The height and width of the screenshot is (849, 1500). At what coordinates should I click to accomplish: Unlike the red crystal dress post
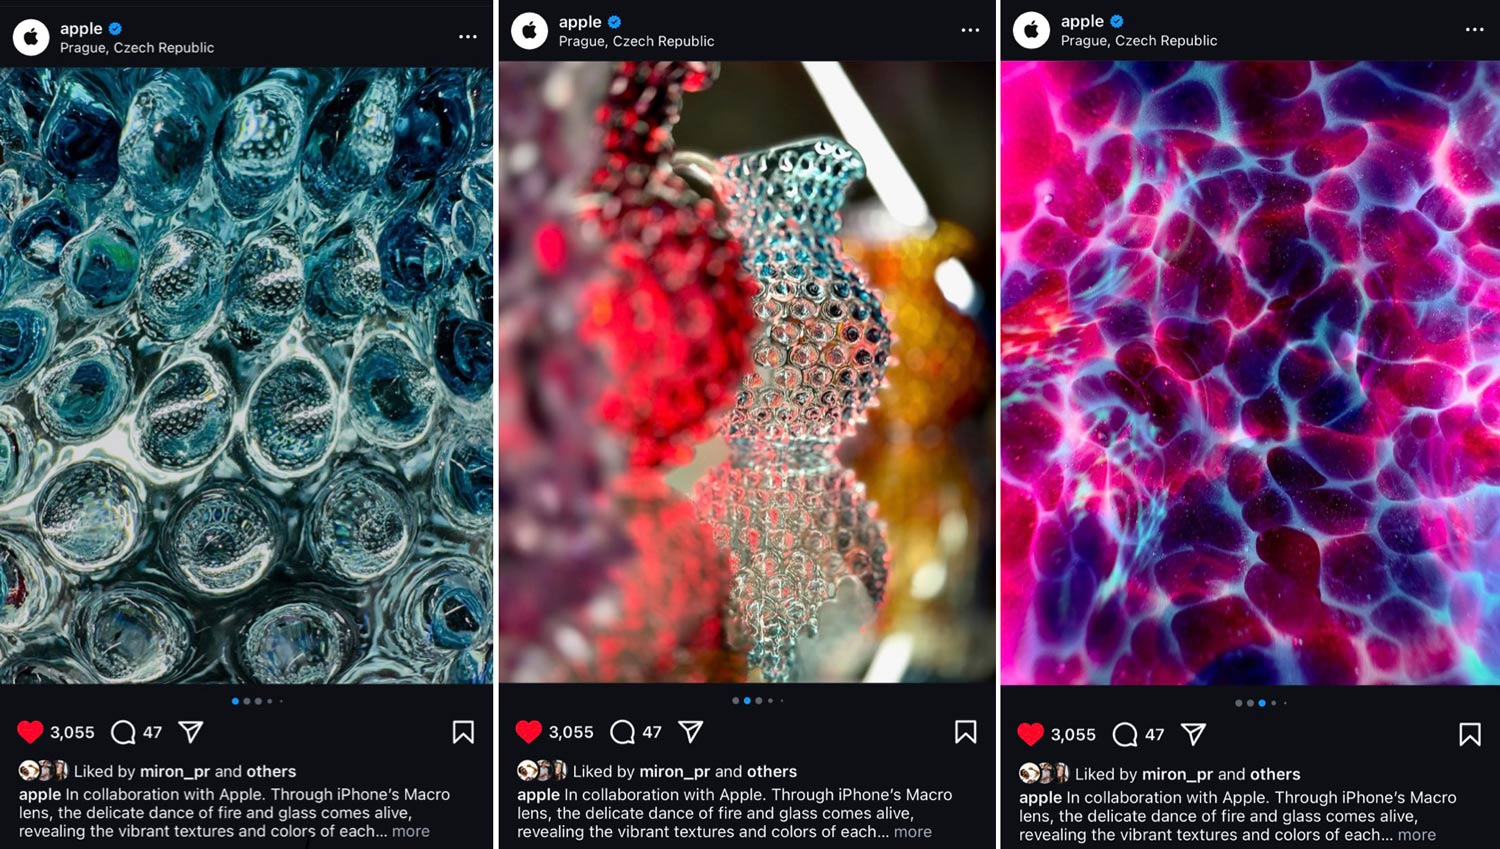click(528, 732)
